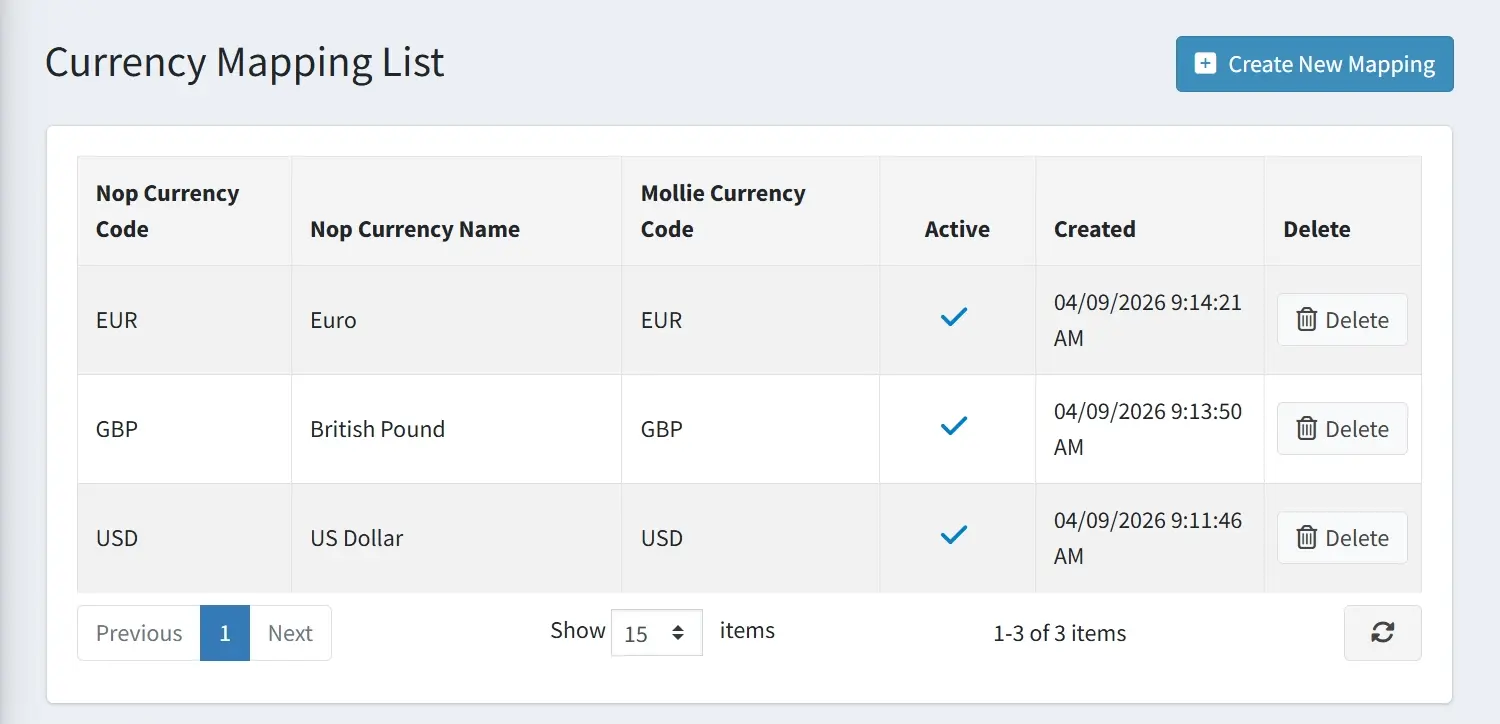Click the USD cell in the Nop Currency Code column

(x=184, y=538)
